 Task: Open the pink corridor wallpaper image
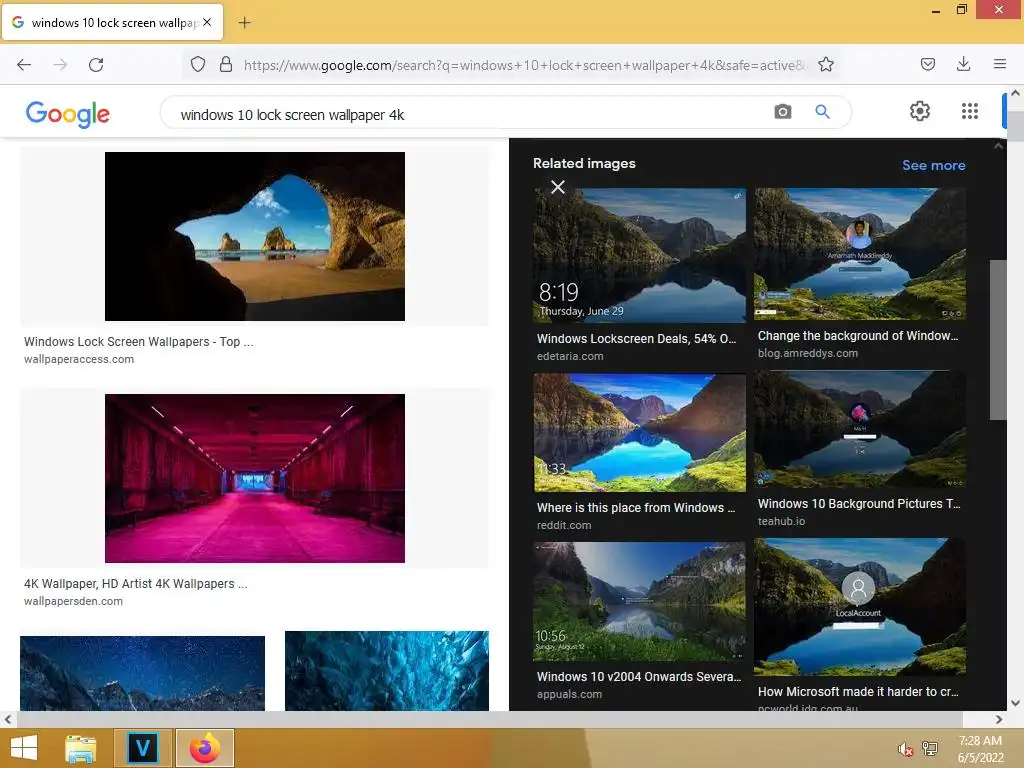[255, 478]
